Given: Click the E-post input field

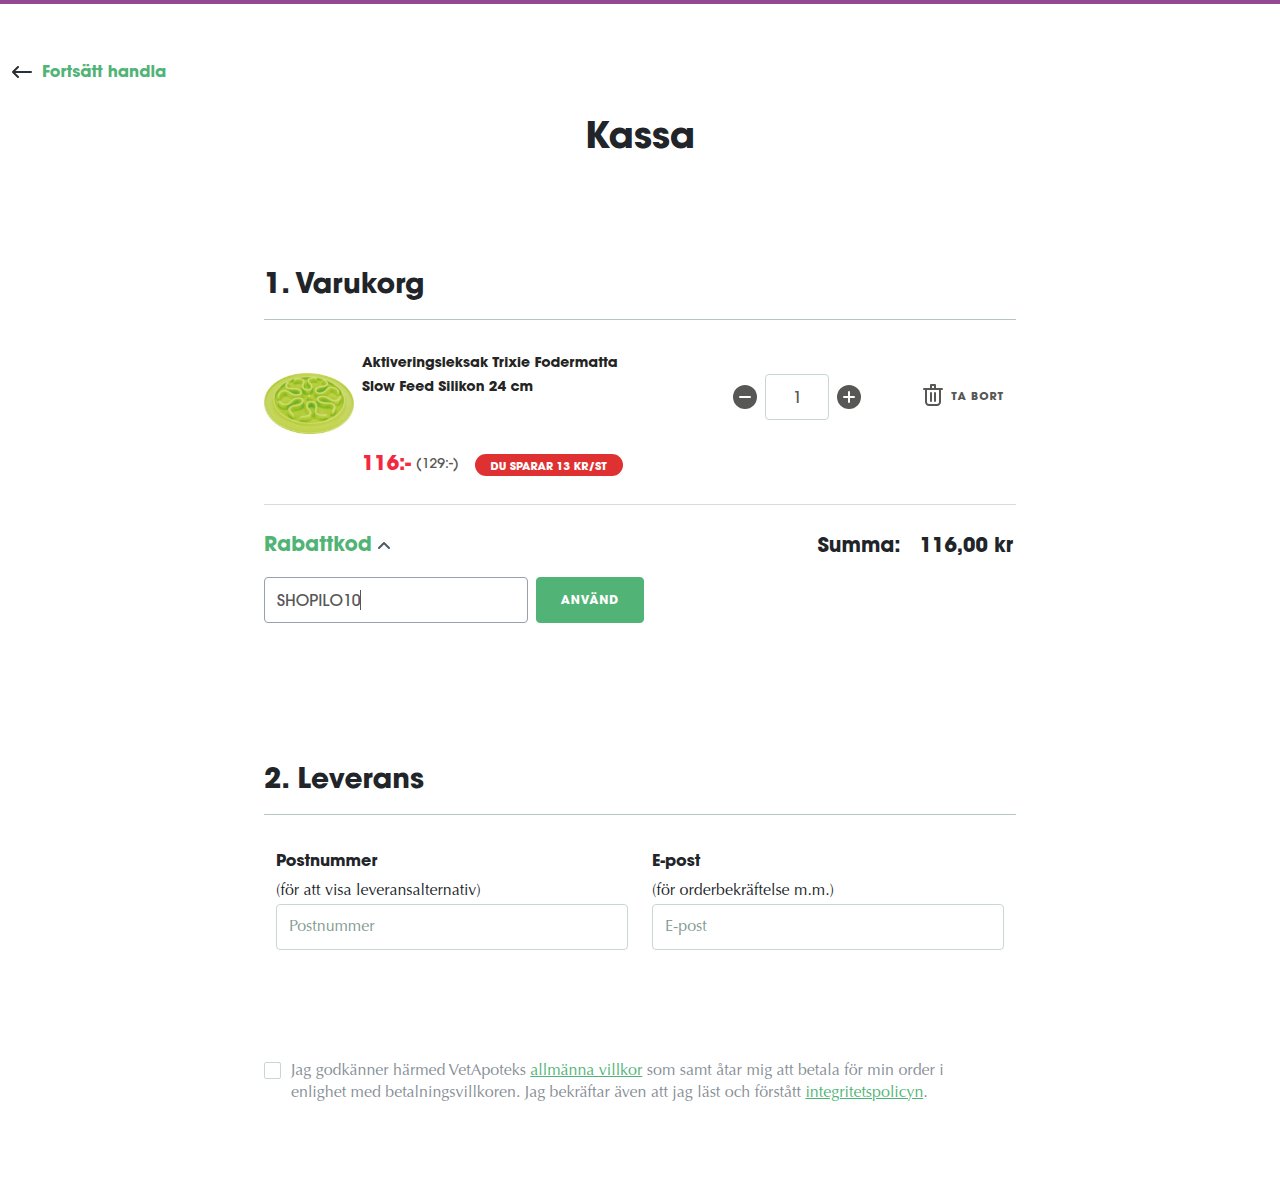Looking at the screenshot, I should (x=828, y=927).
